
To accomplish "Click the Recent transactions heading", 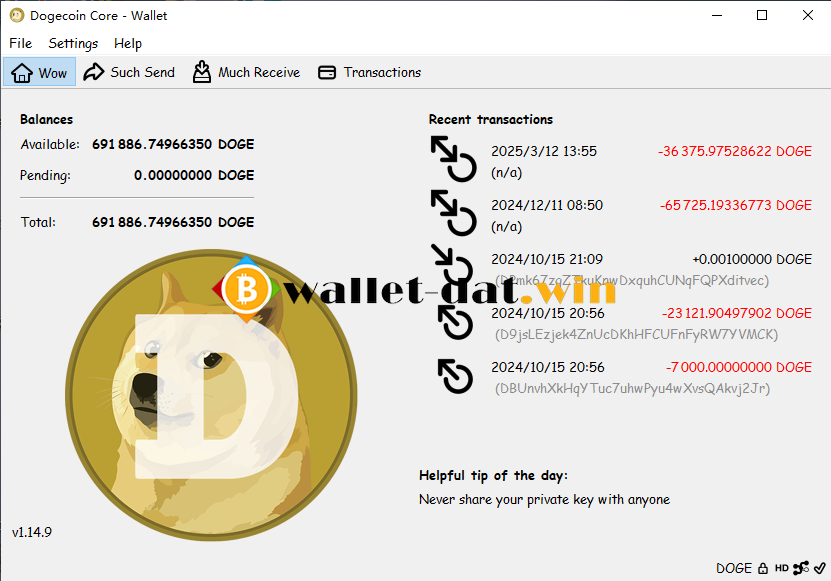I will pyautogui.click(x=491, y=119).
